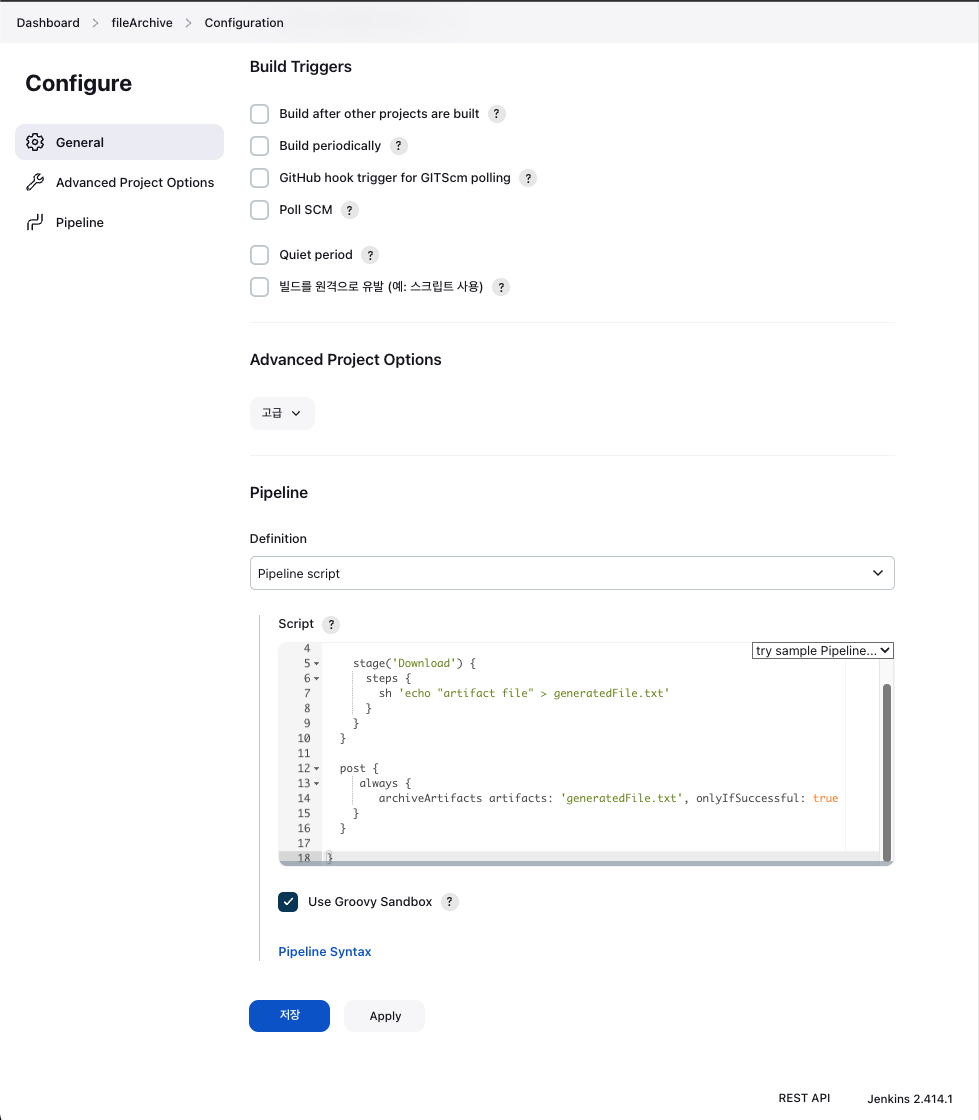Enable Poll SCM checkbox
Viewport: 979px width, 1120px height.
259,210
